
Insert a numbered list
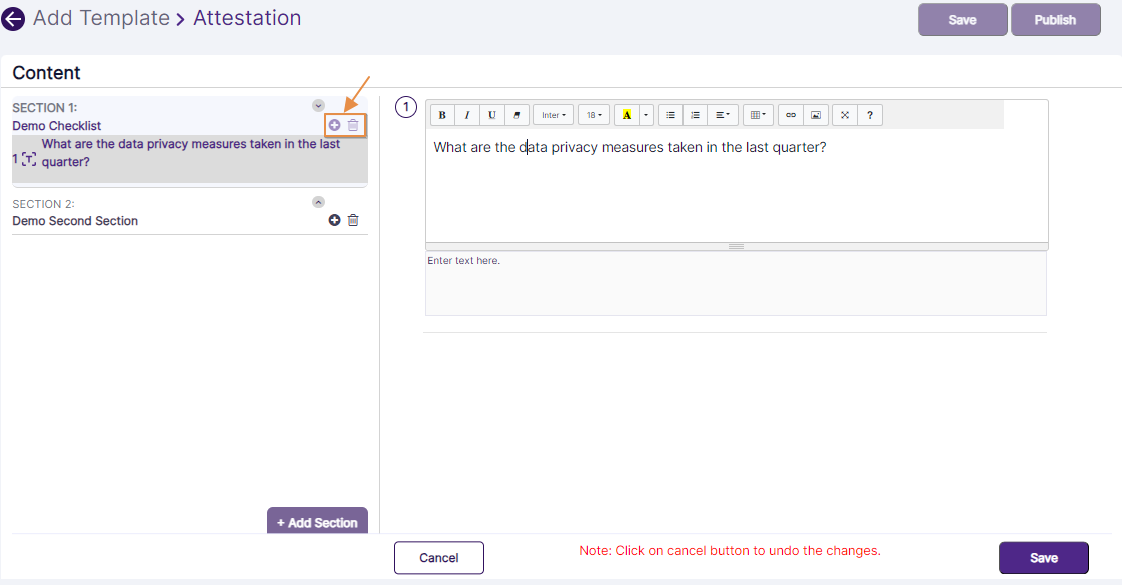pyautogui.click(x=695, y=115)
